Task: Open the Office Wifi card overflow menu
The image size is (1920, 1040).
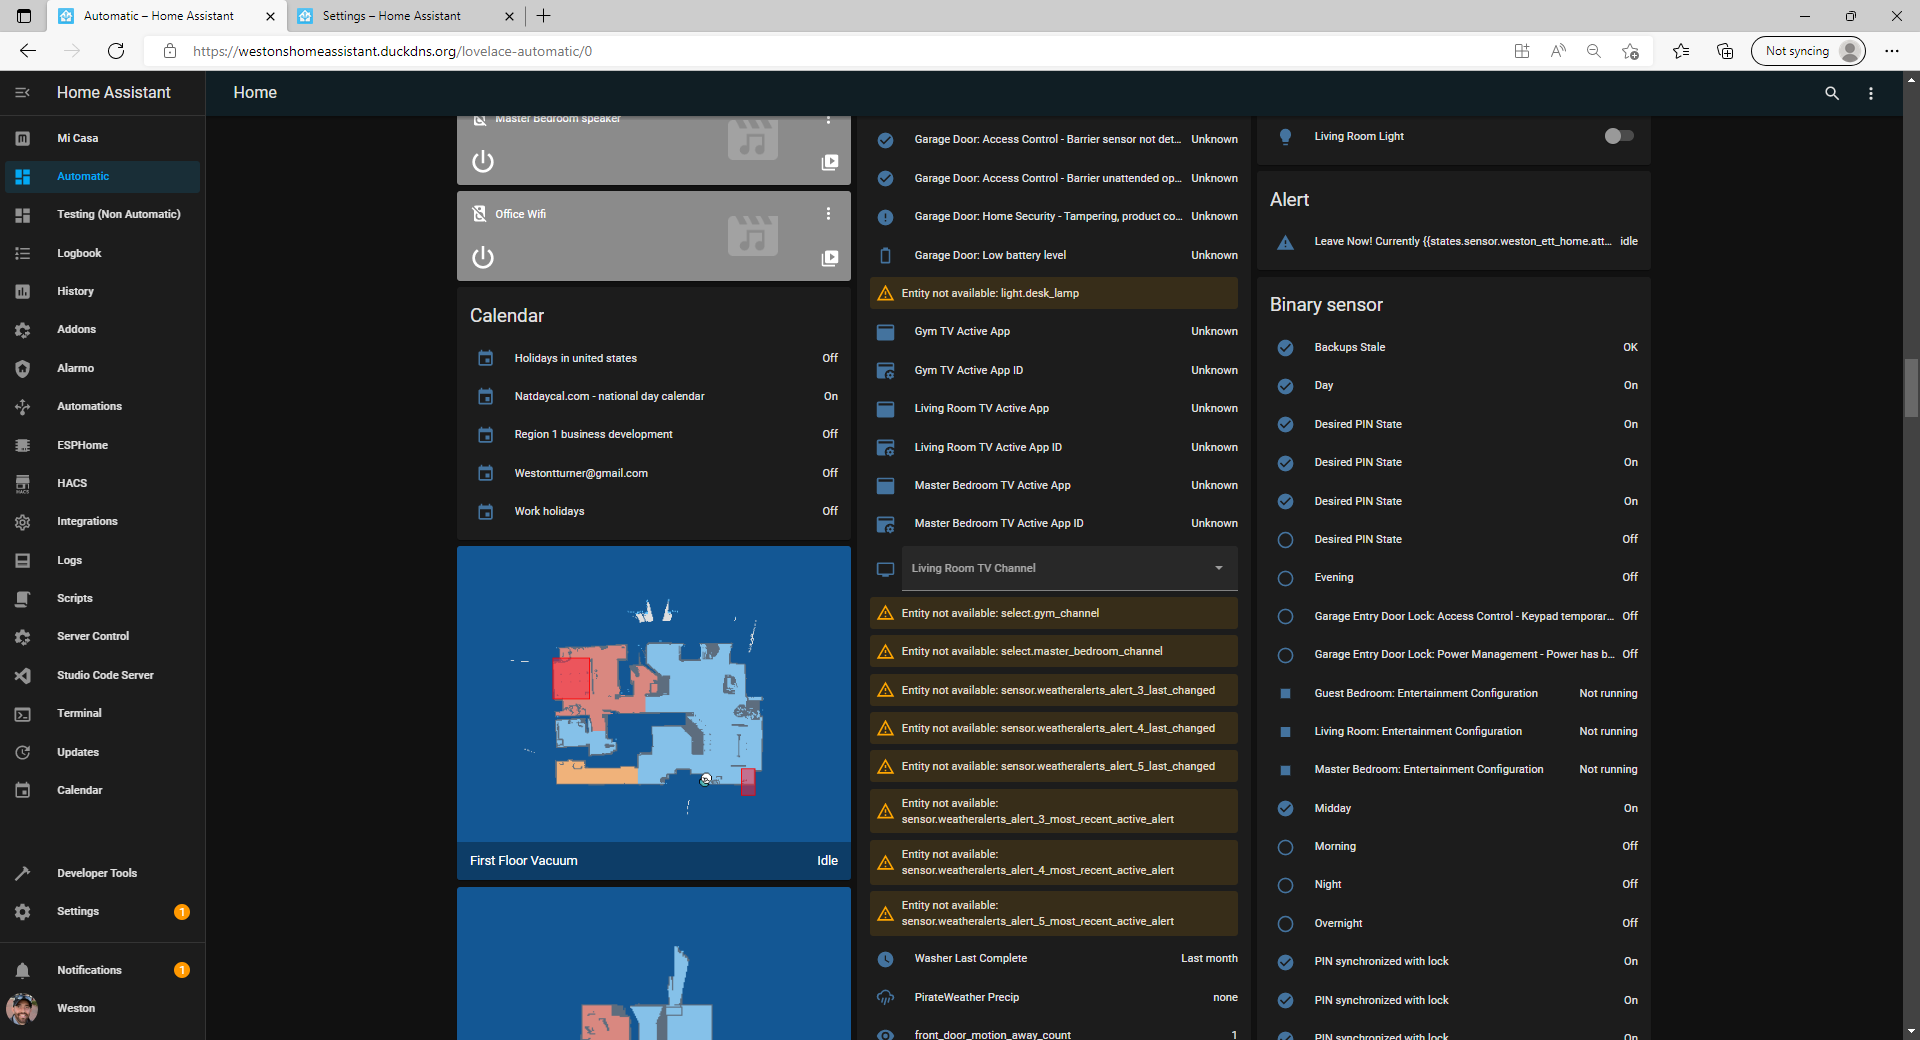Action: [x=828, y=212]
